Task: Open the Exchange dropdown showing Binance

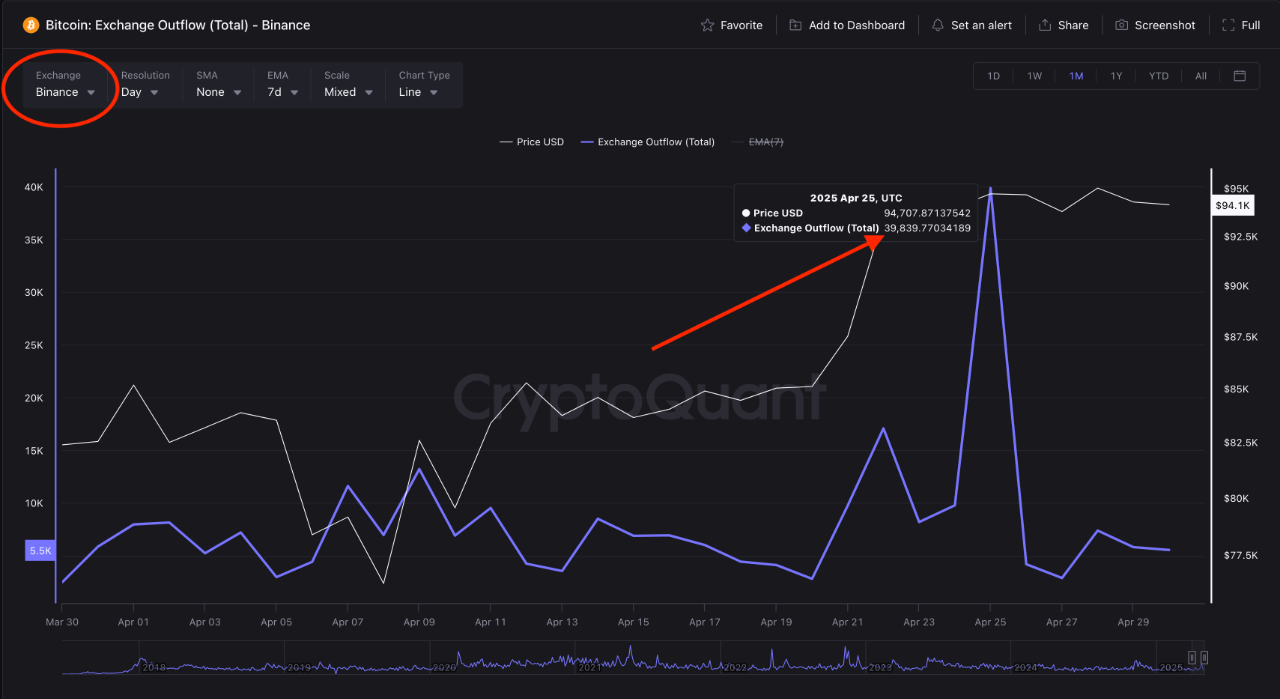Action: [x=64, y=91]
